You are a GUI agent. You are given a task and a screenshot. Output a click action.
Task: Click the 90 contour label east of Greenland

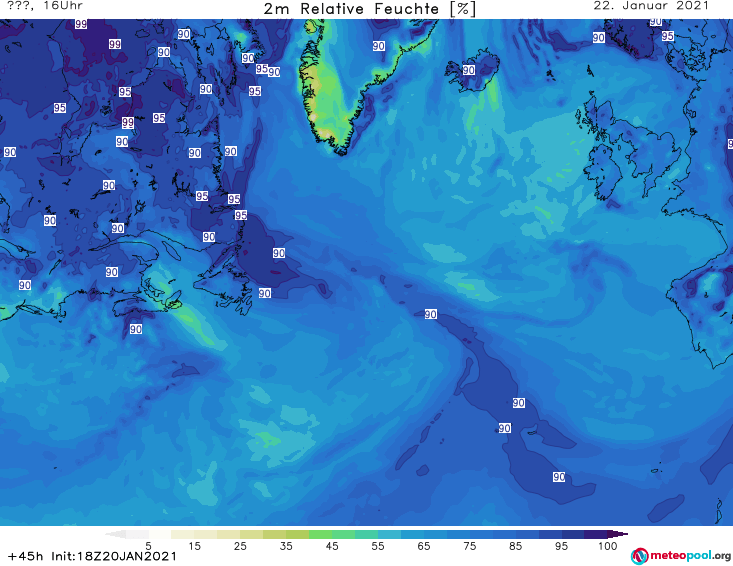coord(379,46)
